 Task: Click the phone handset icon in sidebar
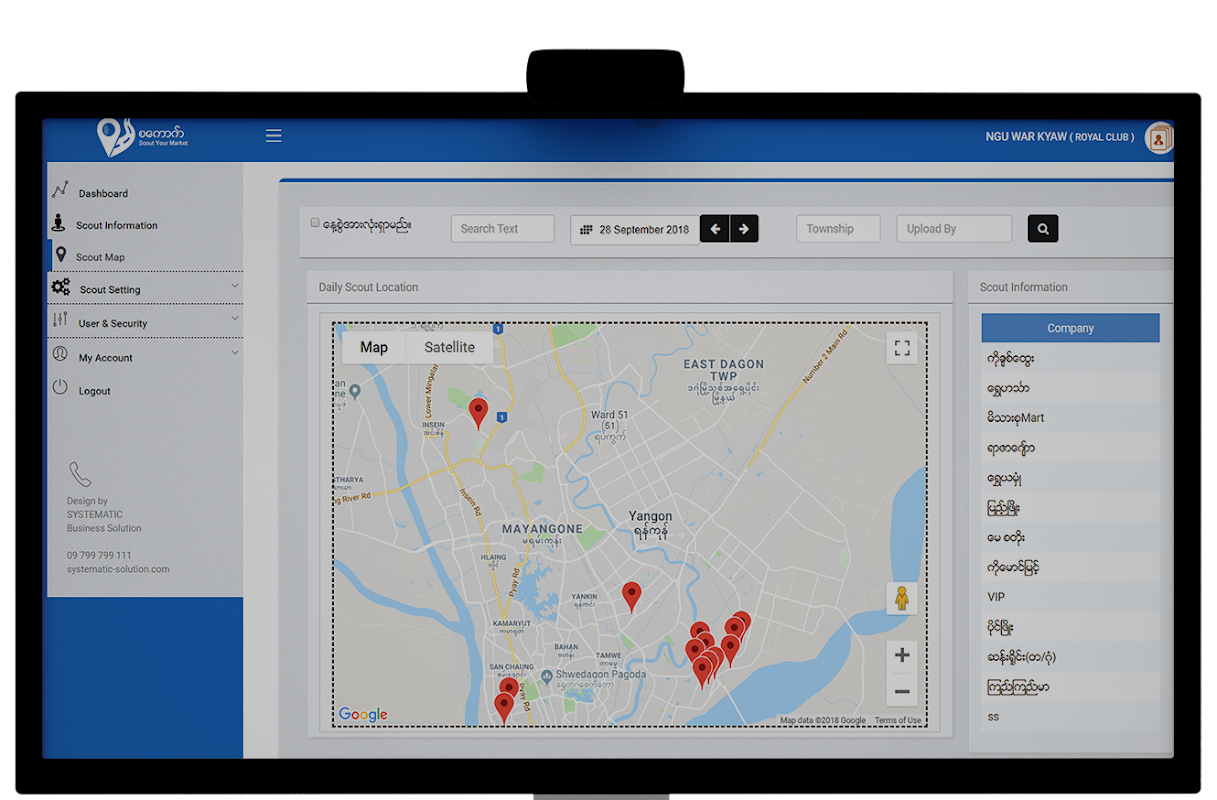(x=79, y=474)
